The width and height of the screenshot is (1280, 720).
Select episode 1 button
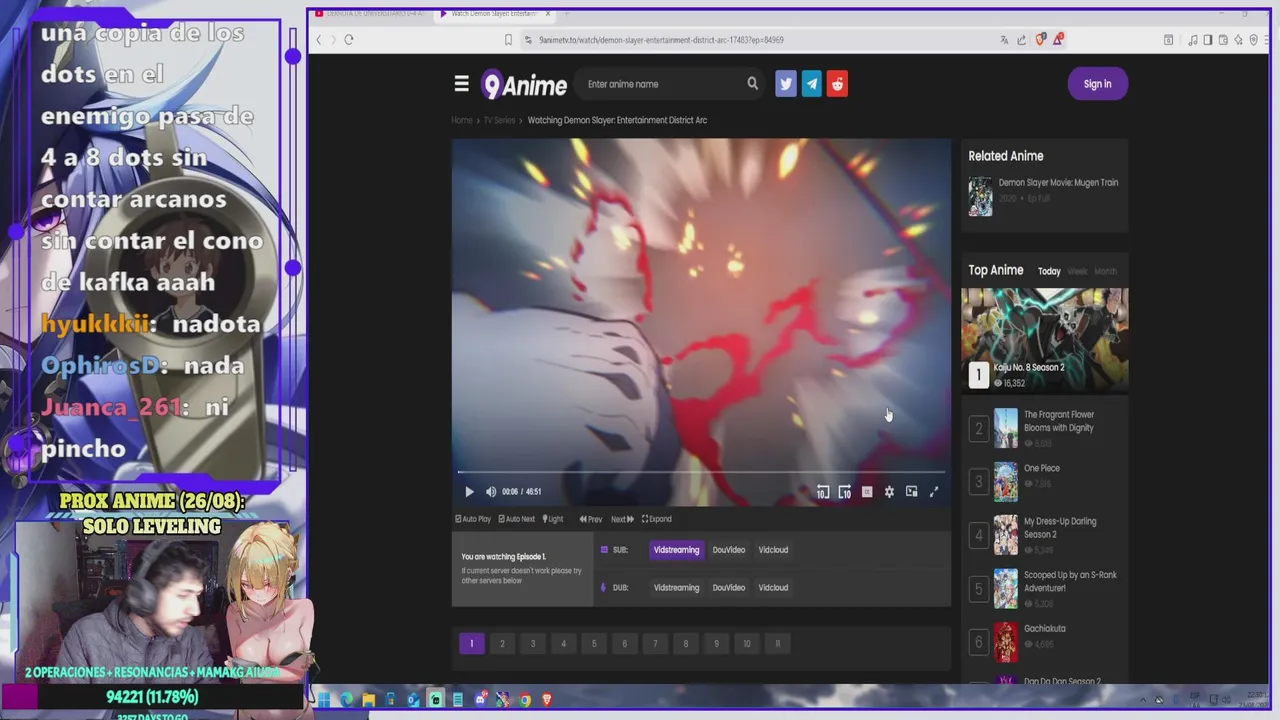[x=472, y=644]
